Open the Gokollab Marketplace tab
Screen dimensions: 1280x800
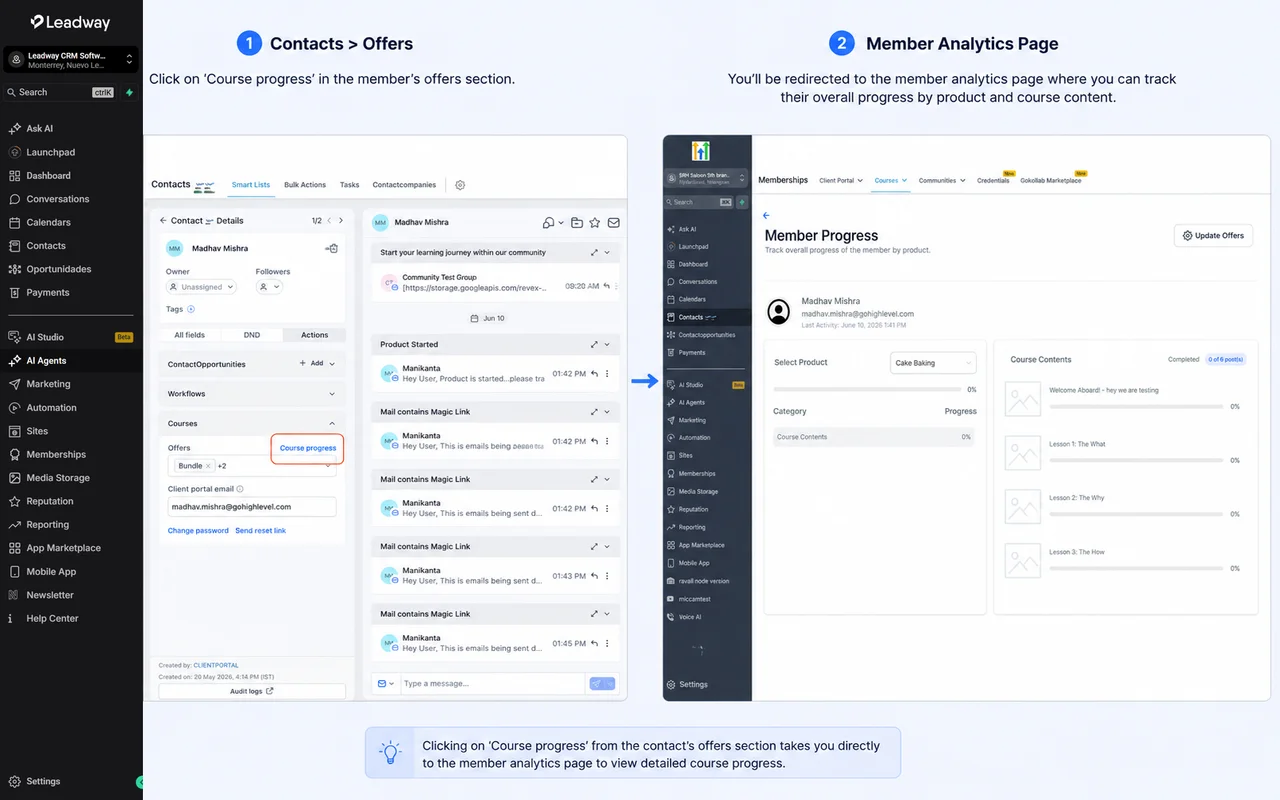(1051, 181)
